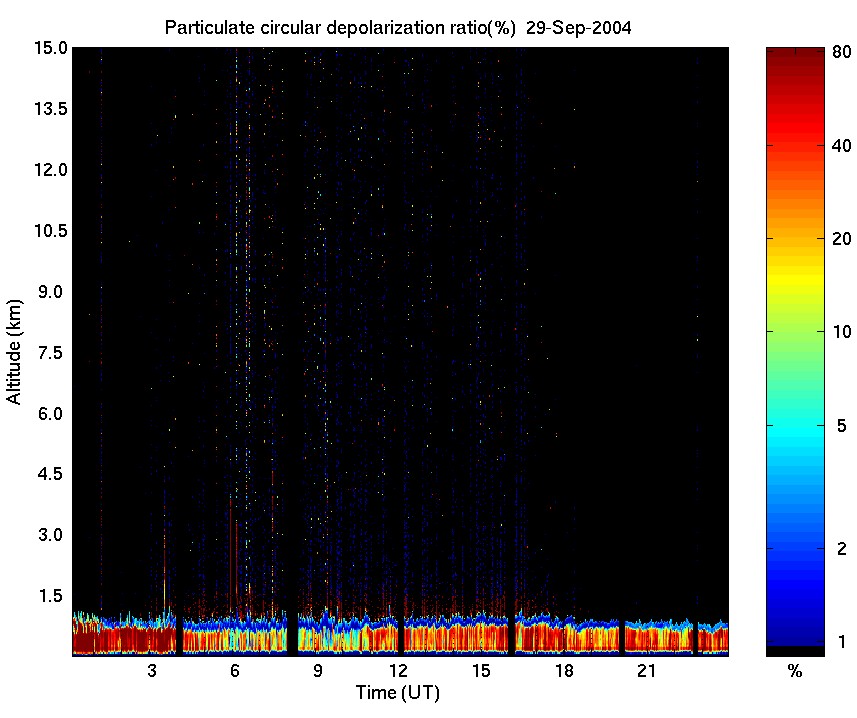Image resolution: width=857 pixels, height=718 pixels.
Task: Click colorbar label 10
Action: point(841,332)
